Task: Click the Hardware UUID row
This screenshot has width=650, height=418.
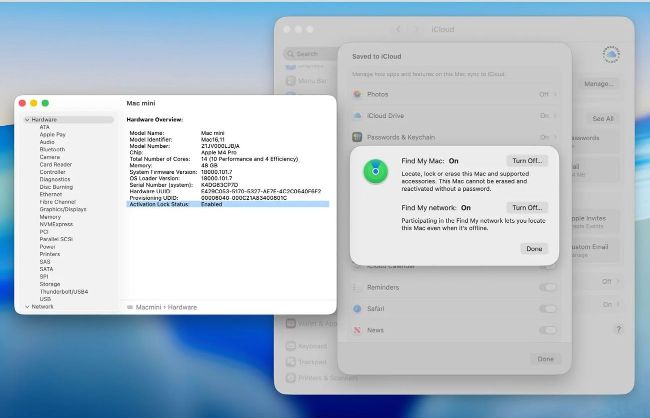Action: click(228, 191)
